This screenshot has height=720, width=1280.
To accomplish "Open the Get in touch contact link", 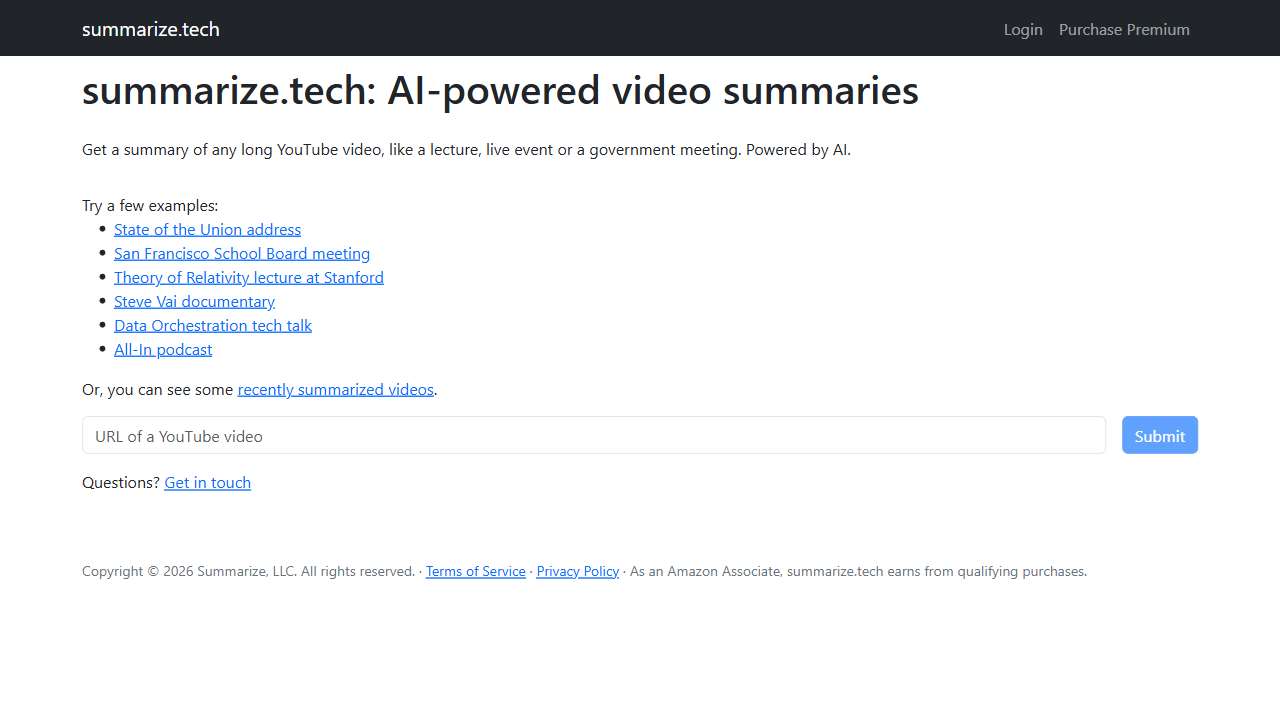I will [x=207, y=482].
